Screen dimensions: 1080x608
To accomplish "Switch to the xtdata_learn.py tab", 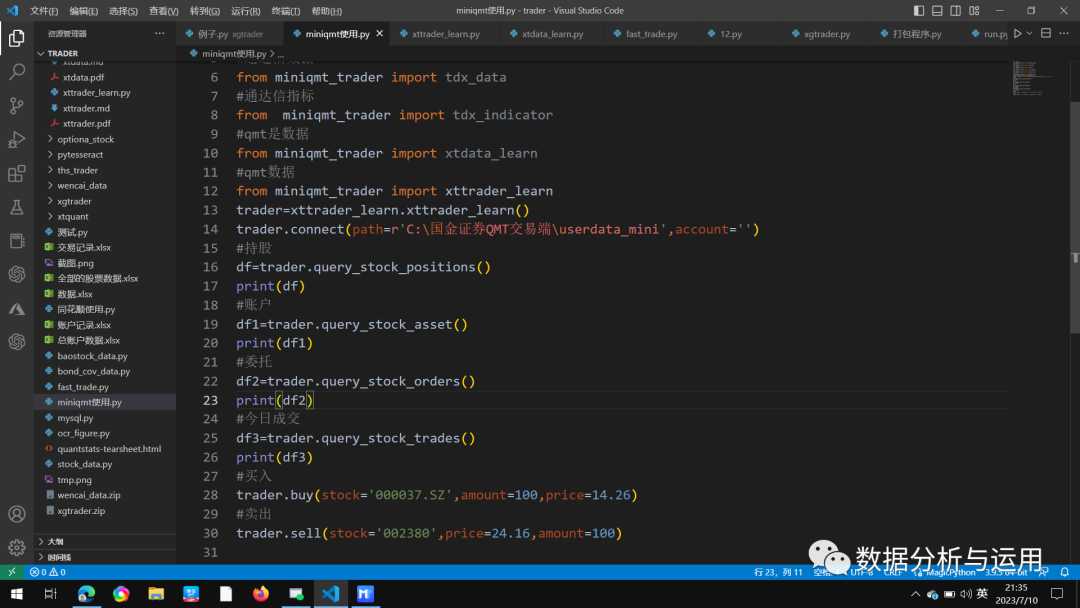I will point(552,34).
